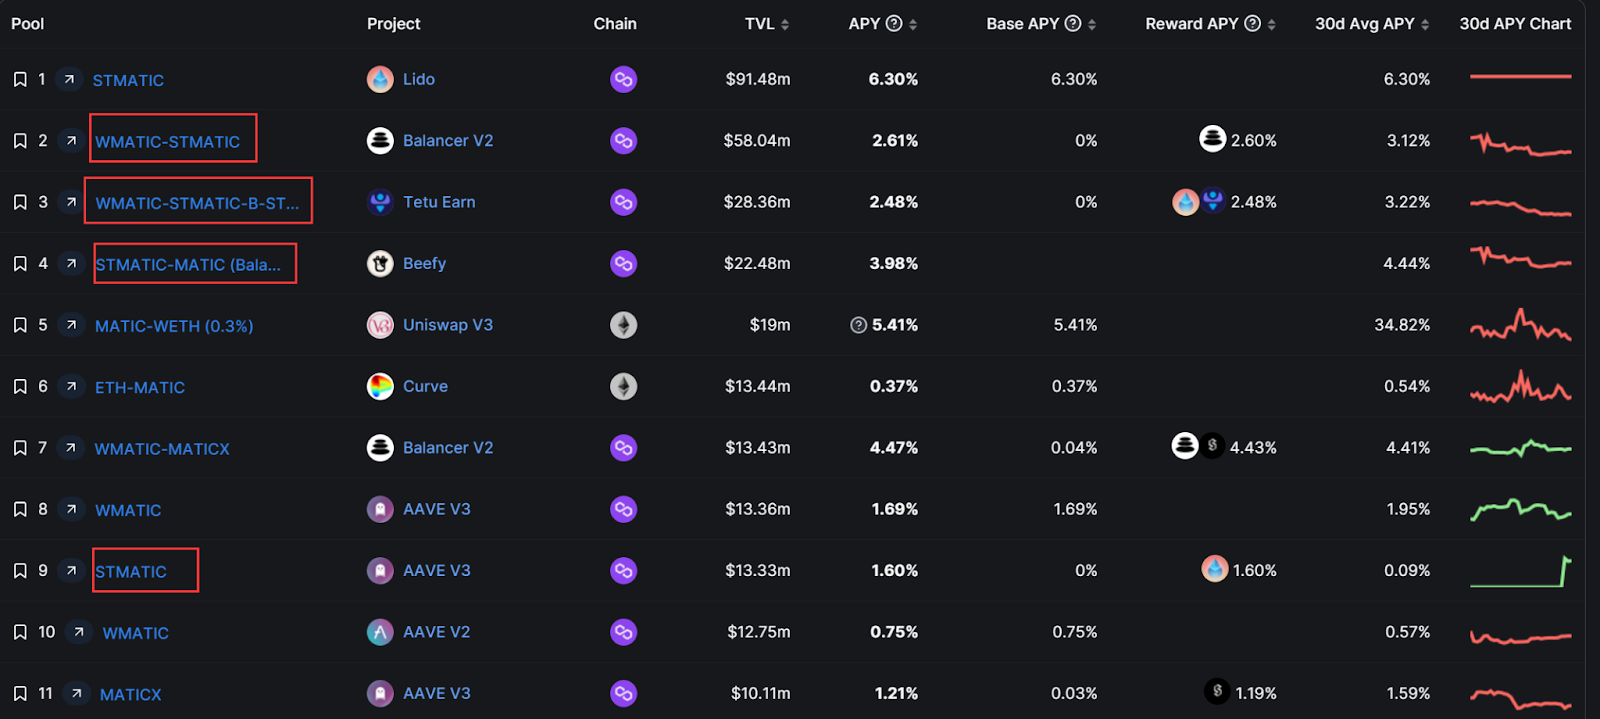Select the $91.48m TVL value
Image resolution: width=1600 pixels, height=719 pixels.
click(758, 79)
